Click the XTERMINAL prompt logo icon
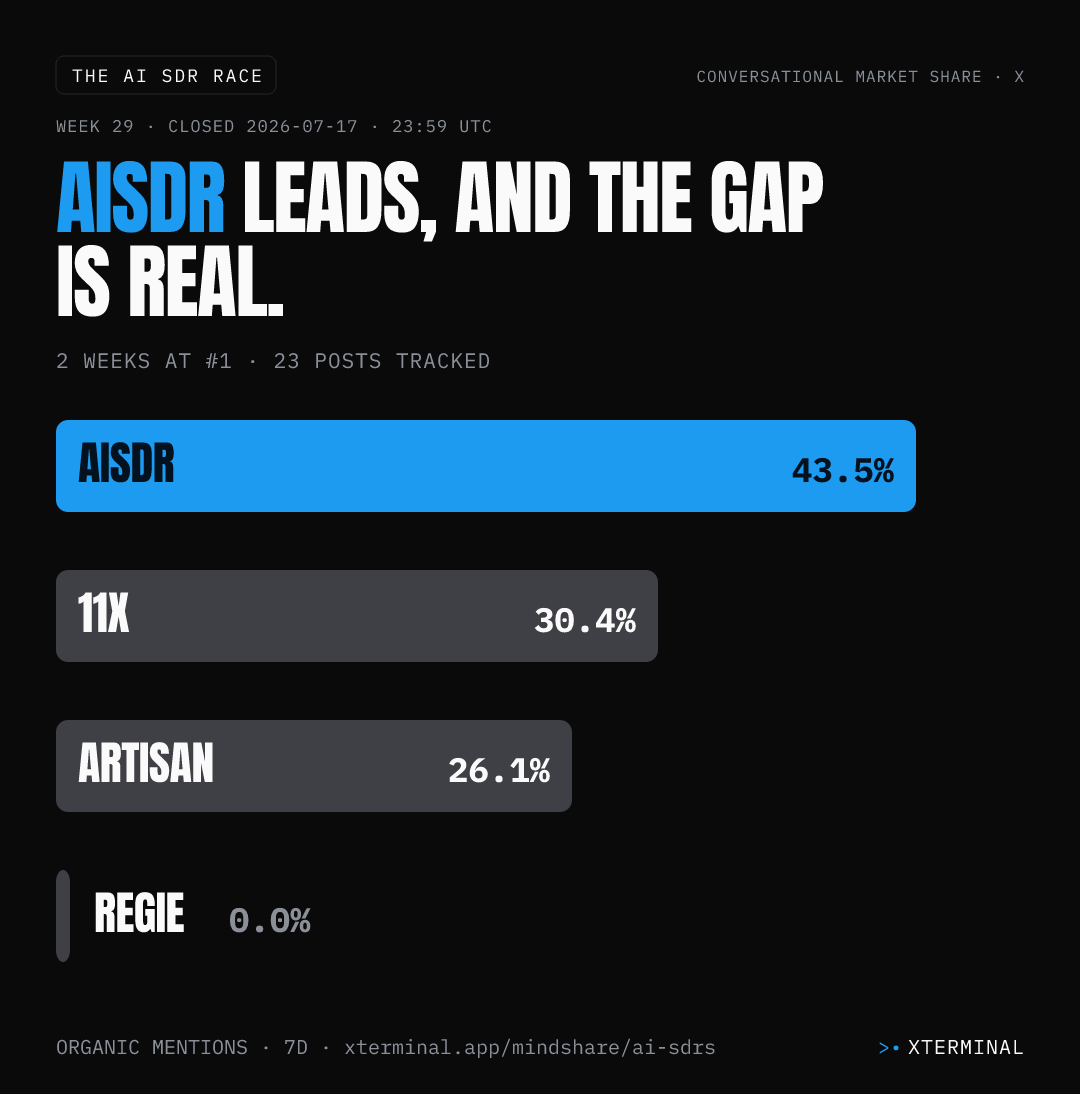This screenshot has width=1080, height=1094. [888, 1047]
